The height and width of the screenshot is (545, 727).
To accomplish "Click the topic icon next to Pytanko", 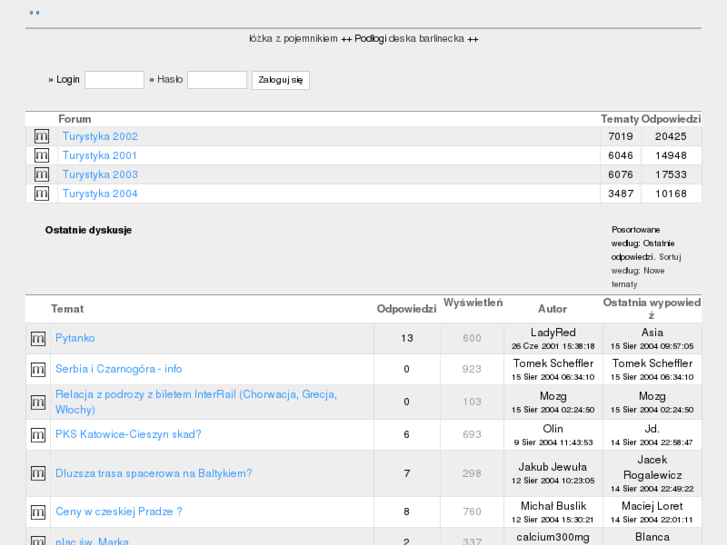I will 38,339.
